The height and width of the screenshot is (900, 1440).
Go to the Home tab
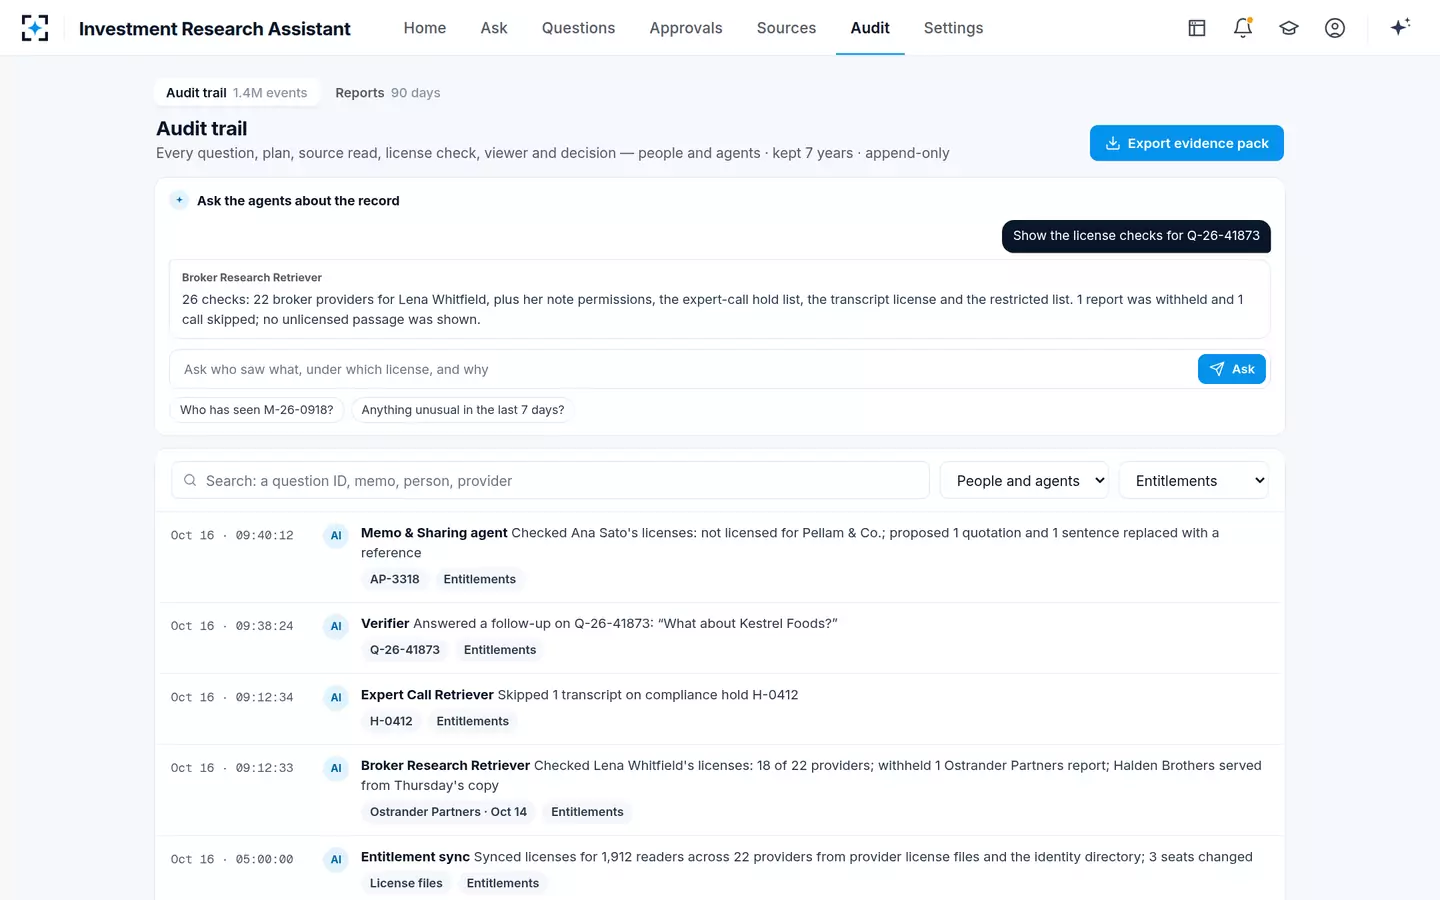click(425, 28)
